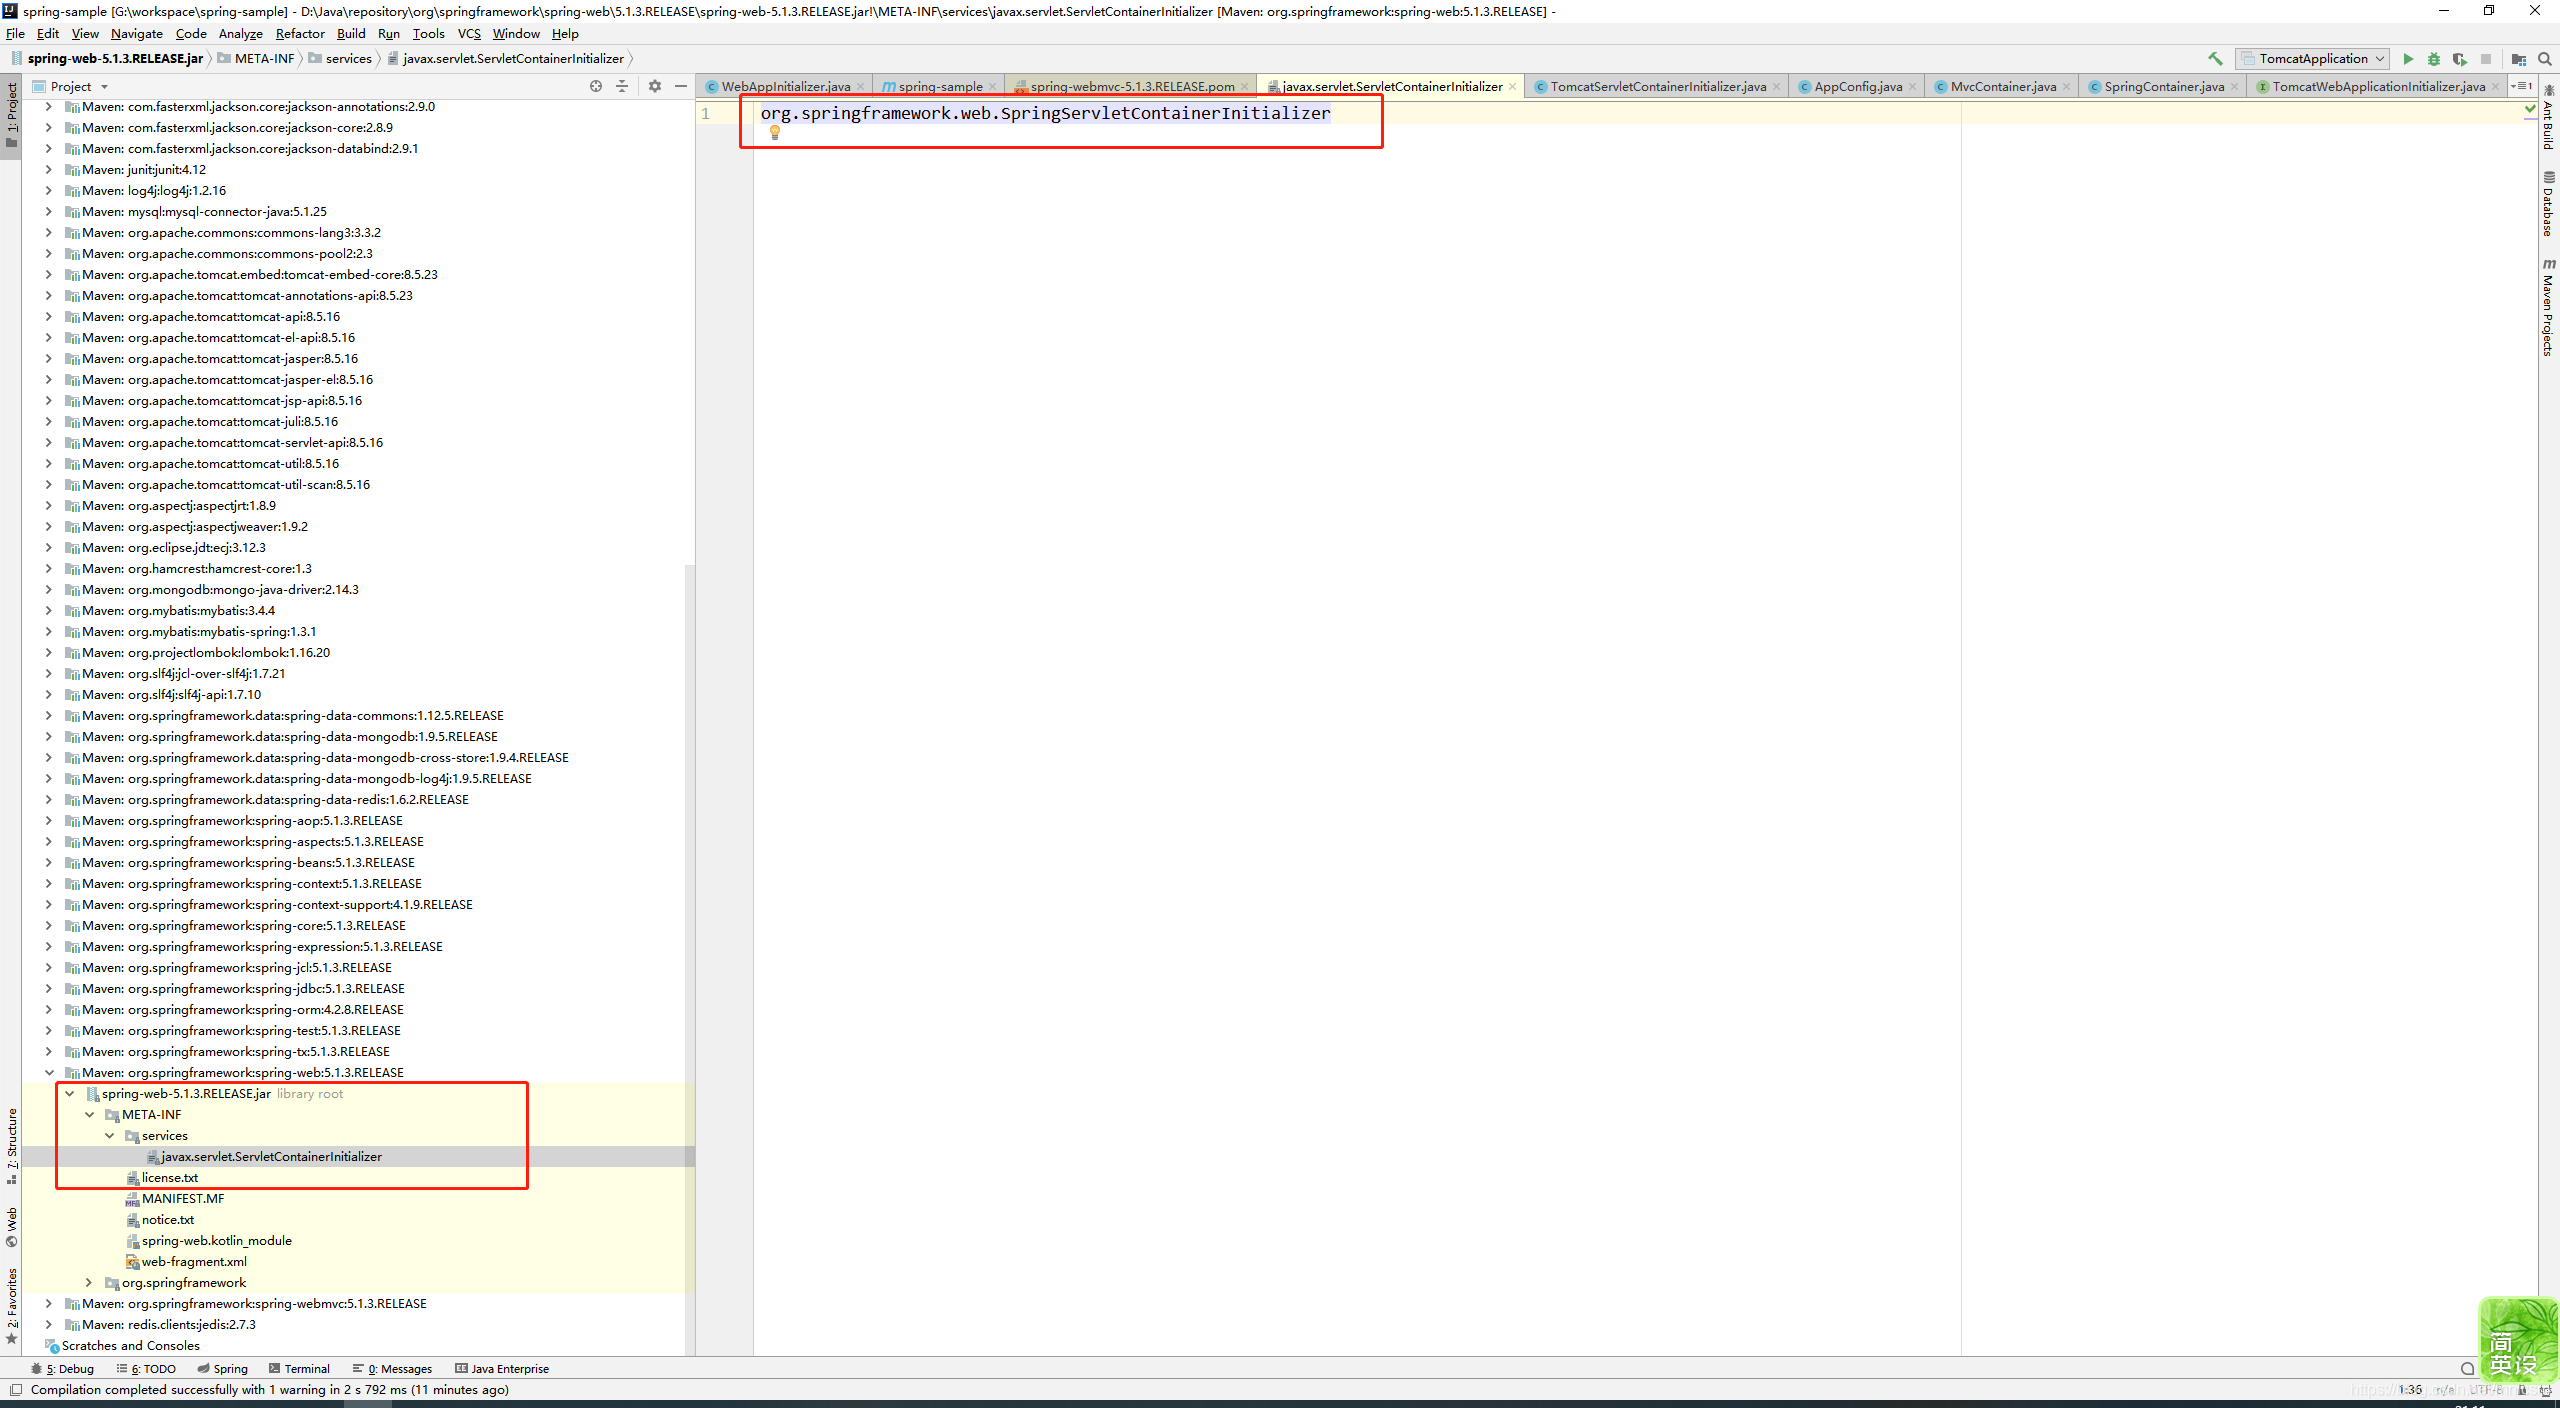Open Project panel settings gear
The width and height of the screenshot is (2560, 1408).
[655, 86]
